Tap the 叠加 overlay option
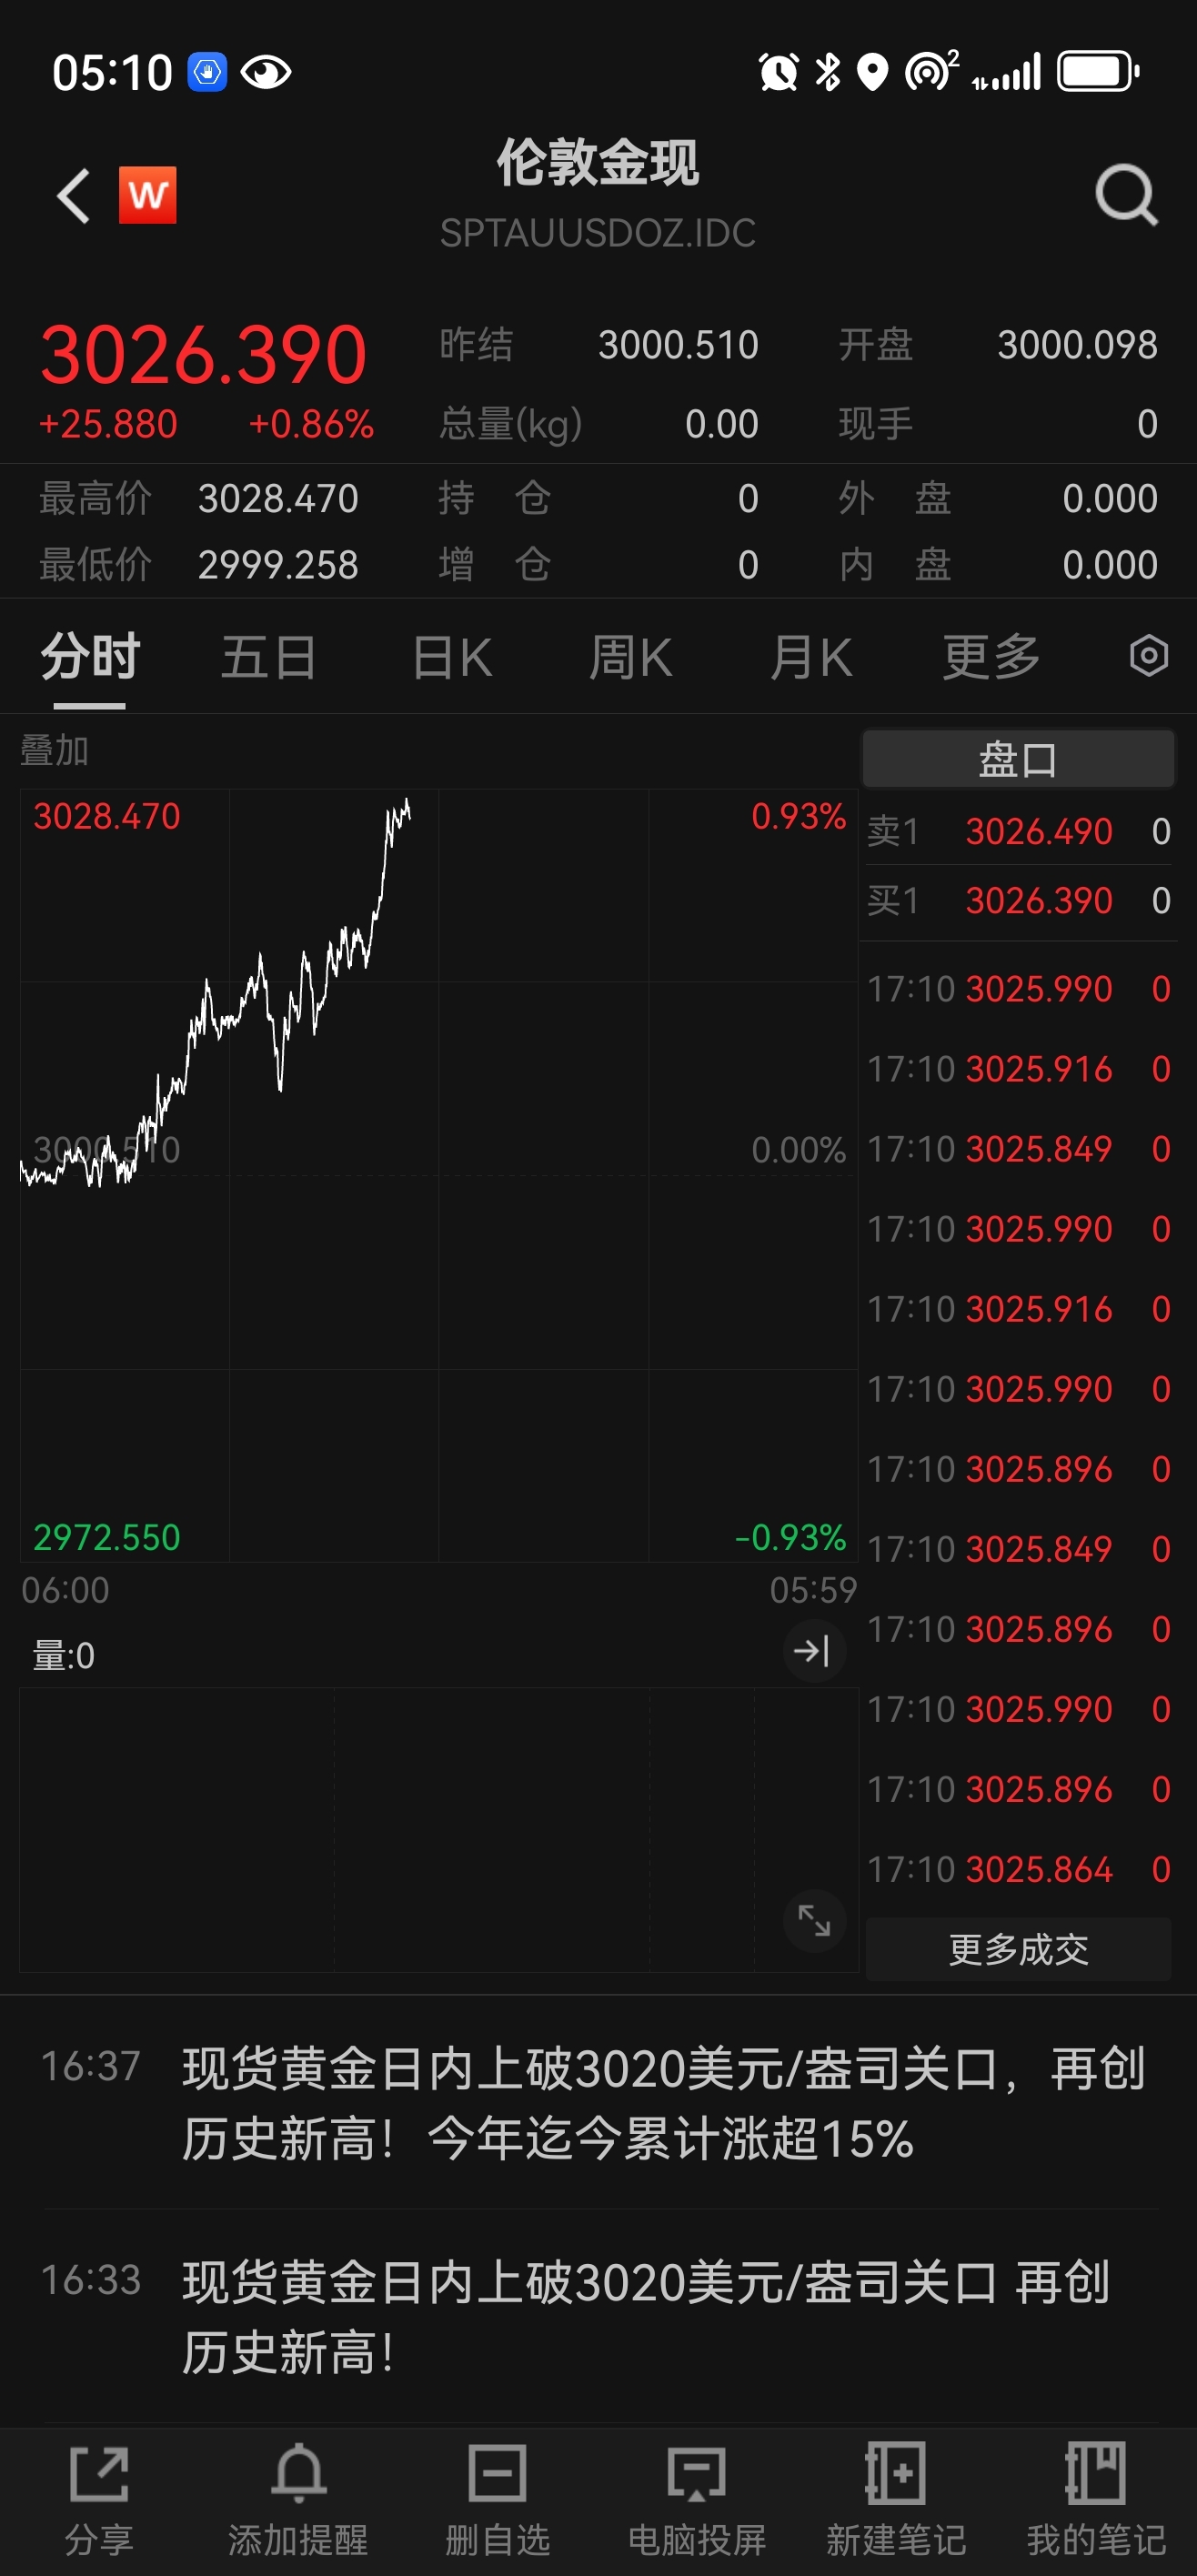Image resolution: width=1197 pixels, height=2576 pixels. click(55, 750)
